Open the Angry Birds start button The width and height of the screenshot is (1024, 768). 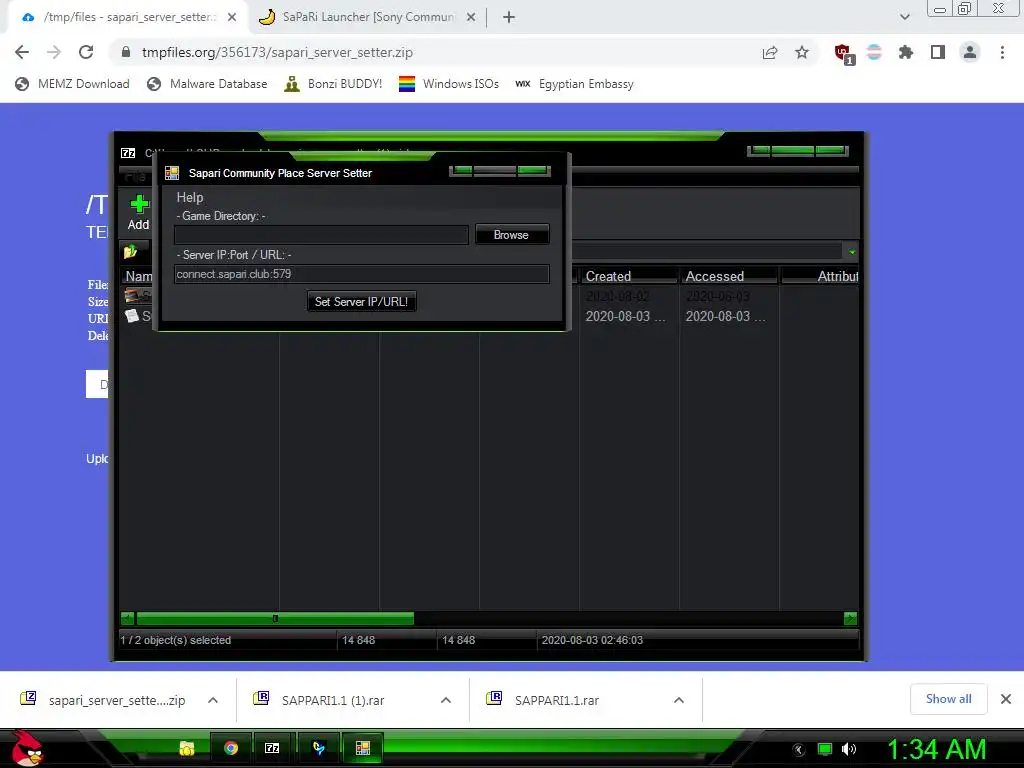point(28,748)
